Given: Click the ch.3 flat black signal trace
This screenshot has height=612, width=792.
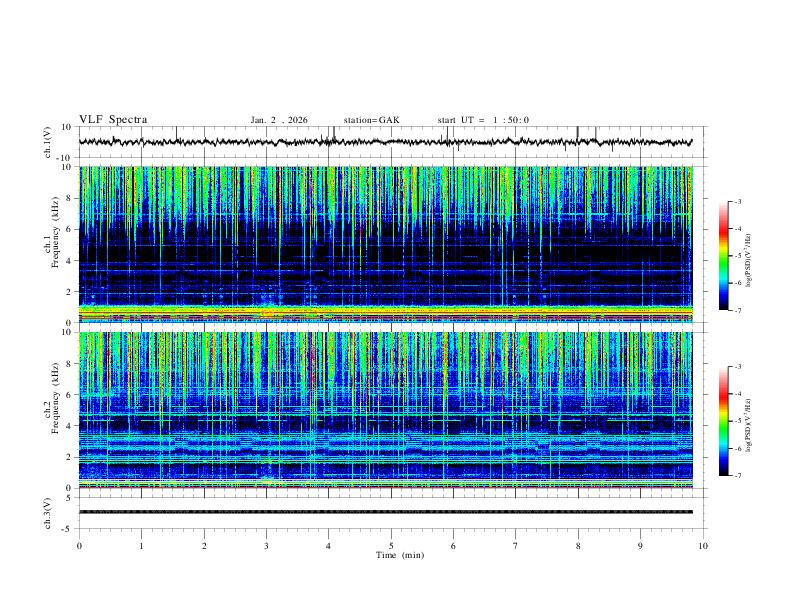Looking at the screenshot, I should point(386,512).
